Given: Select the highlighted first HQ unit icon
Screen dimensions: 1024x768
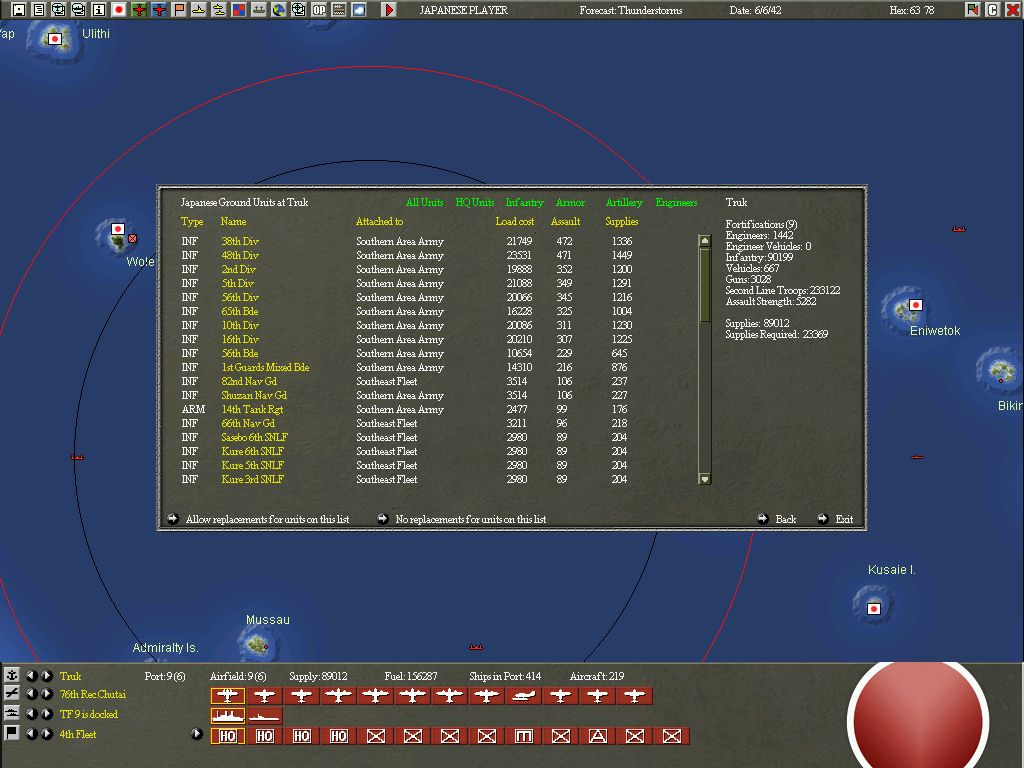Looking at the screenshot, I should click(x=227, y=736).
